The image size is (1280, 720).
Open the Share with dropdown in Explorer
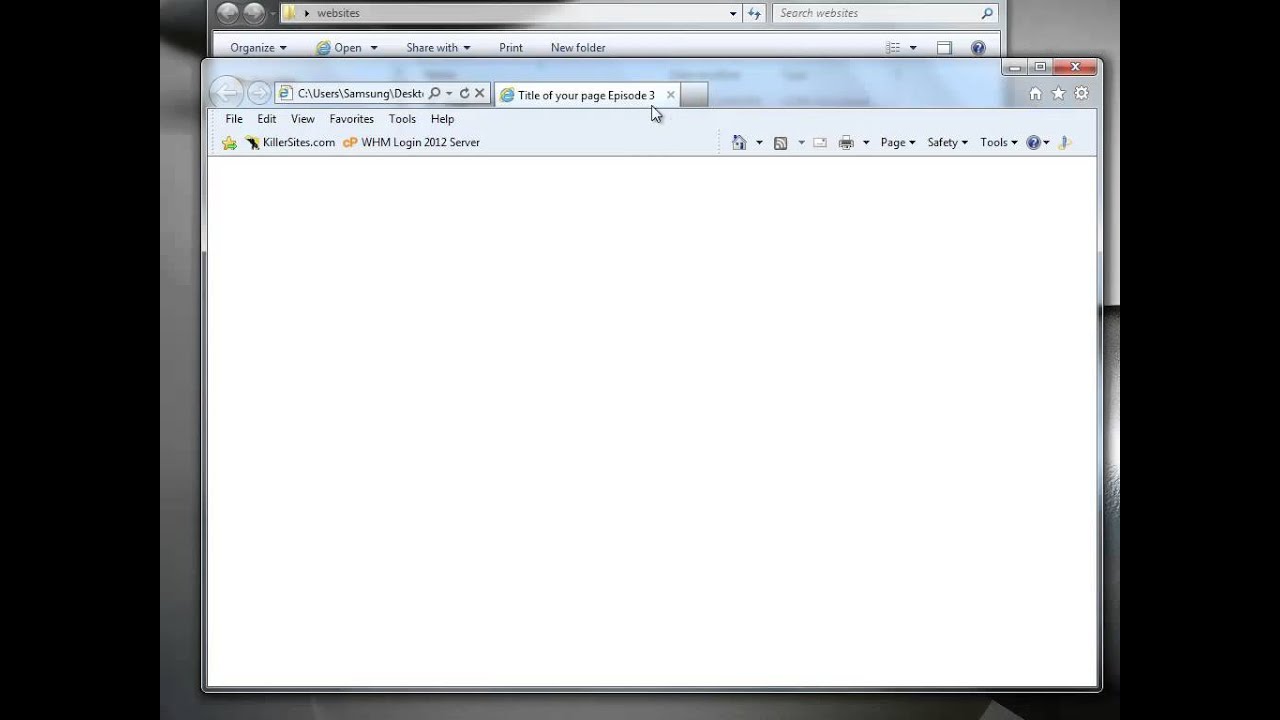(438, 48)
